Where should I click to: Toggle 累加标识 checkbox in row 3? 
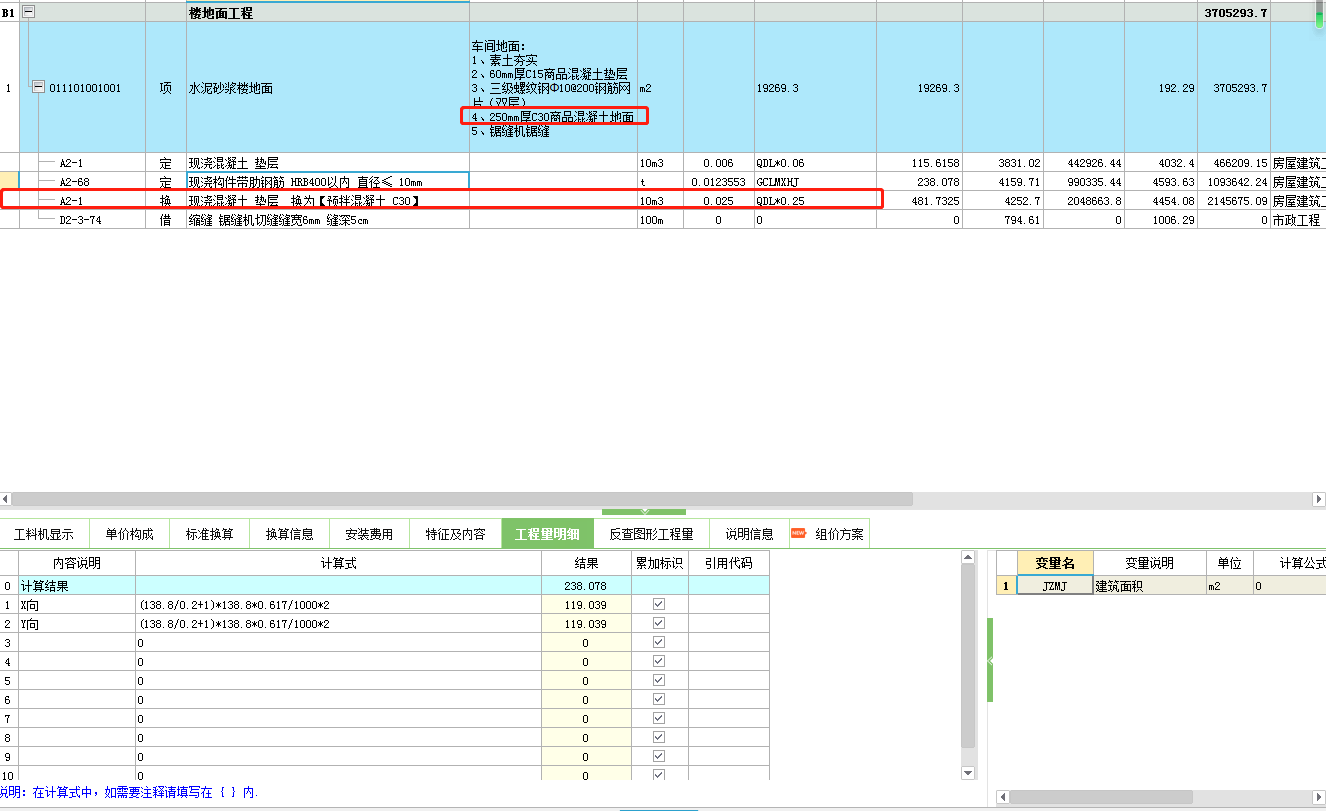[x=658, y=642]
